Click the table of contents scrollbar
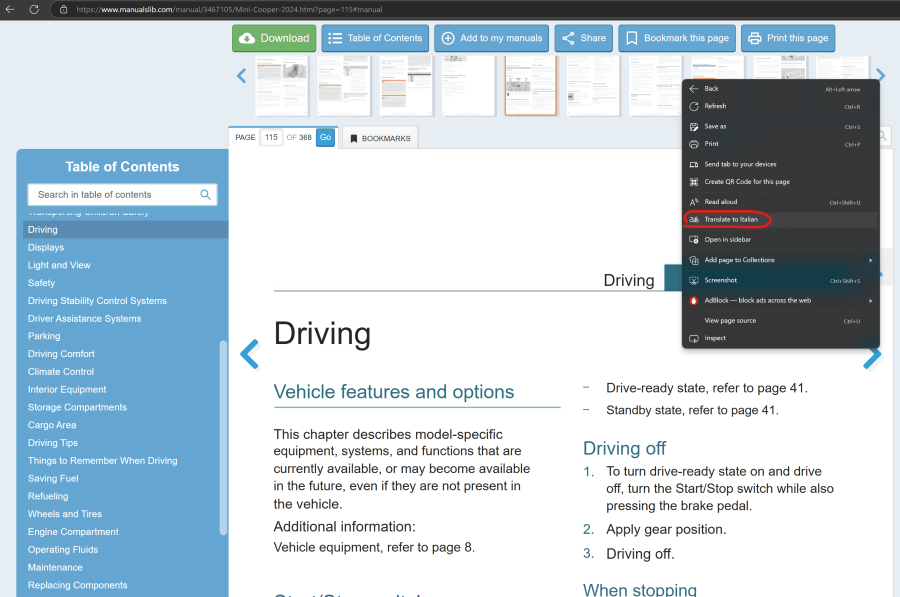Viewport: 900px width, 597px height. tap(223, 440)
